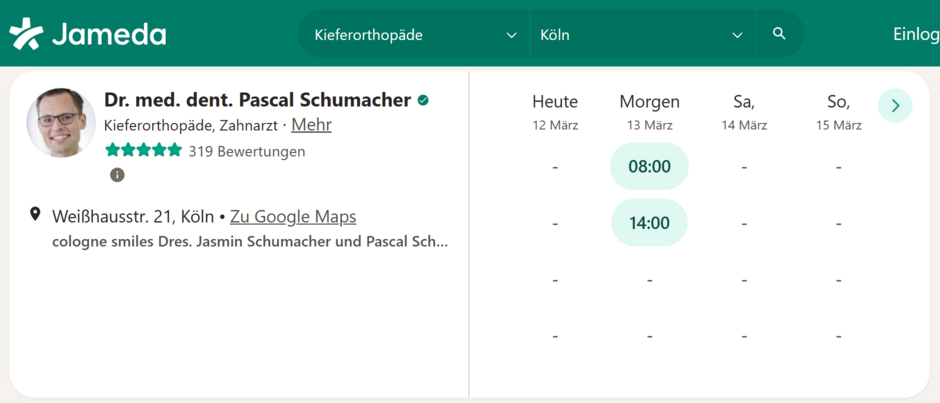940x403 pixels.
Task: Click the five-star rating icons
Action: 143,151
